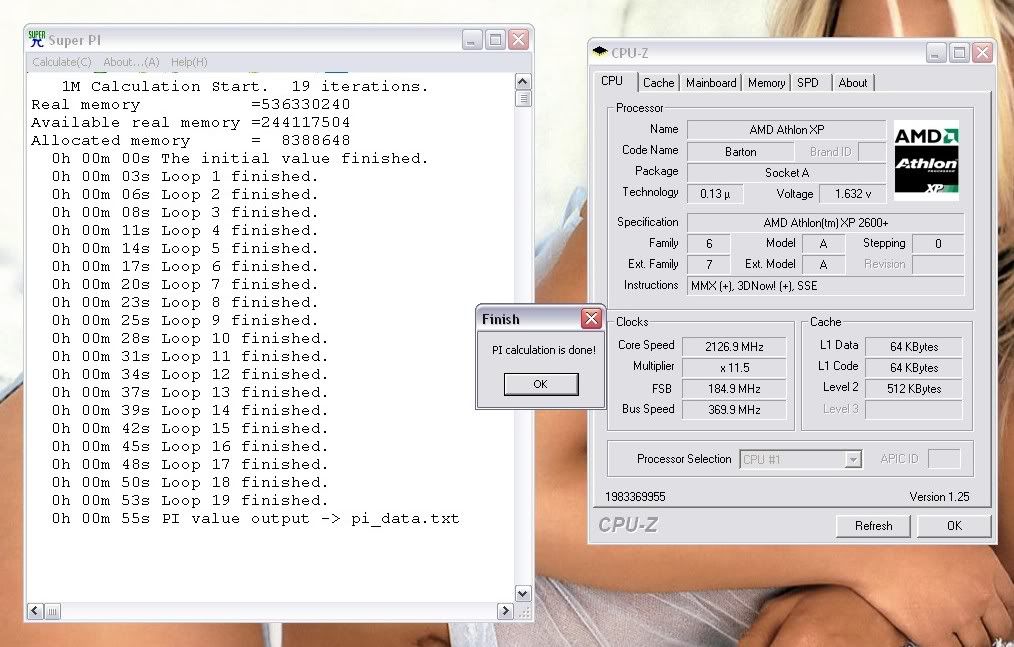Click the Version 1.25 text
The width and height of the screenshot is (1014, 647).
pyautogui.click(x=939, y=497)
